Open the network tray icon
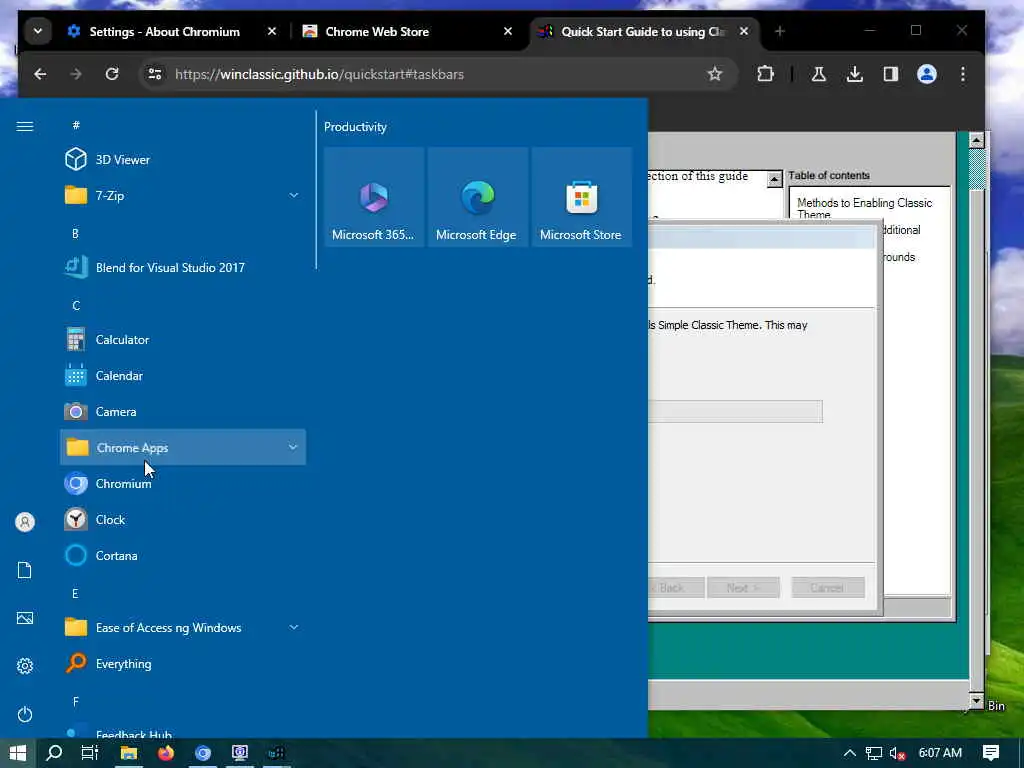The image size is (1024, 768). (874, 753)
